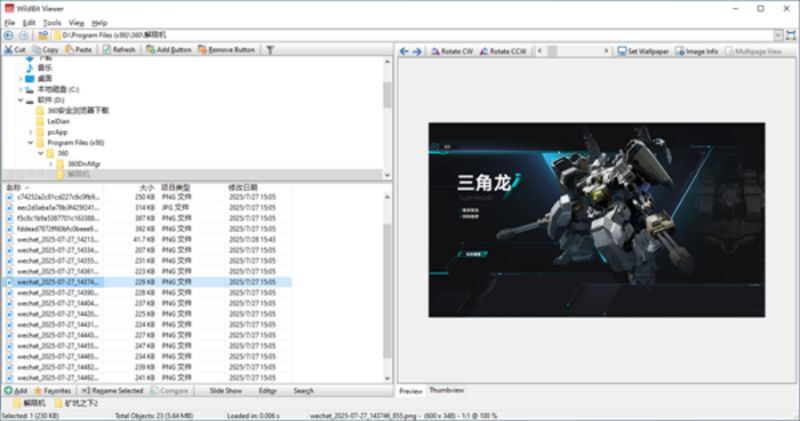The image size is (800, 421).
Task: Click the Paste toolbar icon
Action: pos(69,49)
